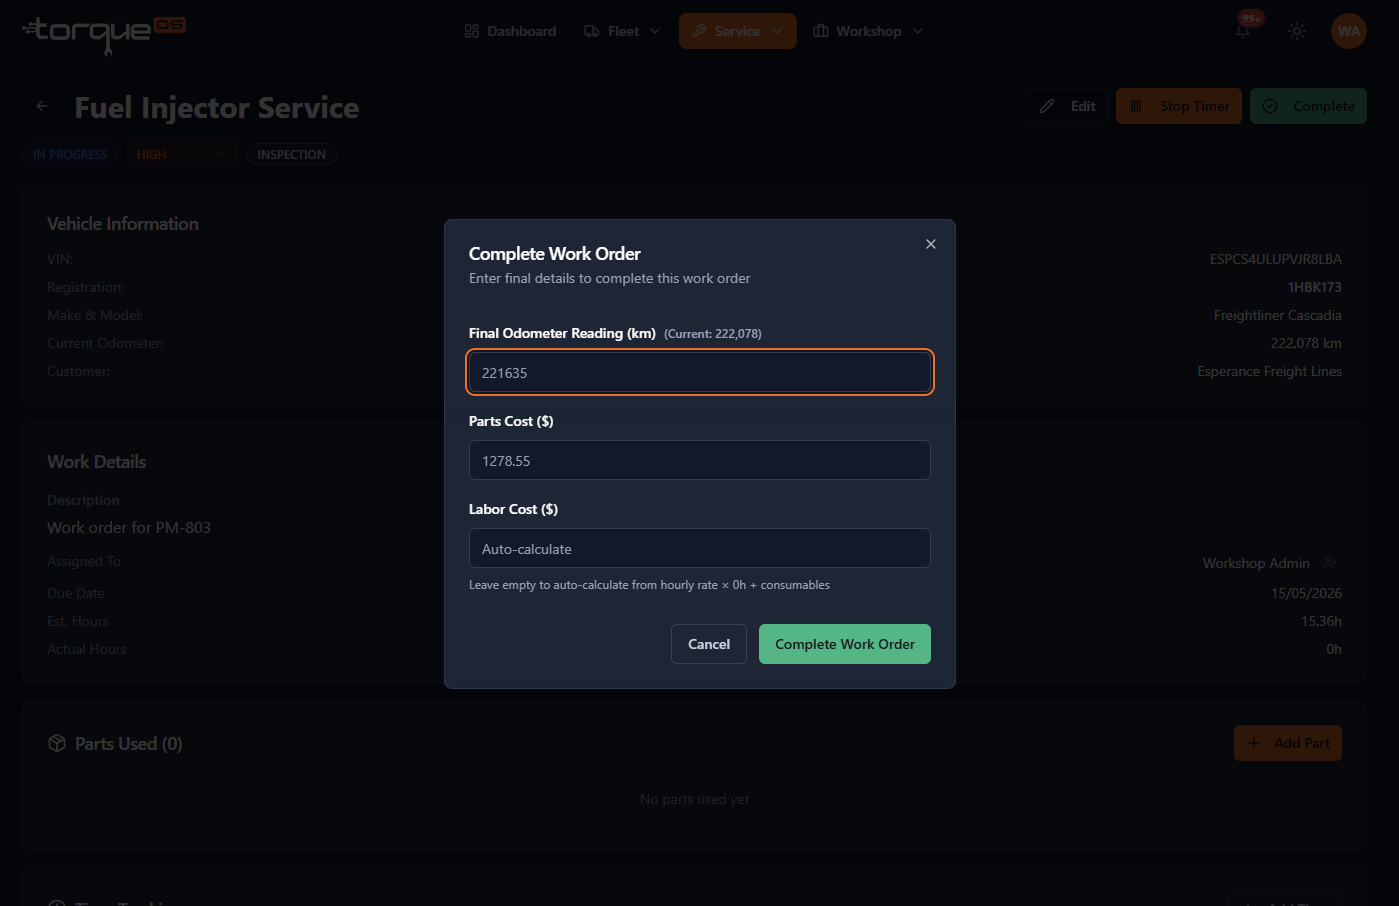The height and width of the screenshot is (906, 1399).
Task: Click 'Work order for PM-803' description
Action: pos(129,527)
